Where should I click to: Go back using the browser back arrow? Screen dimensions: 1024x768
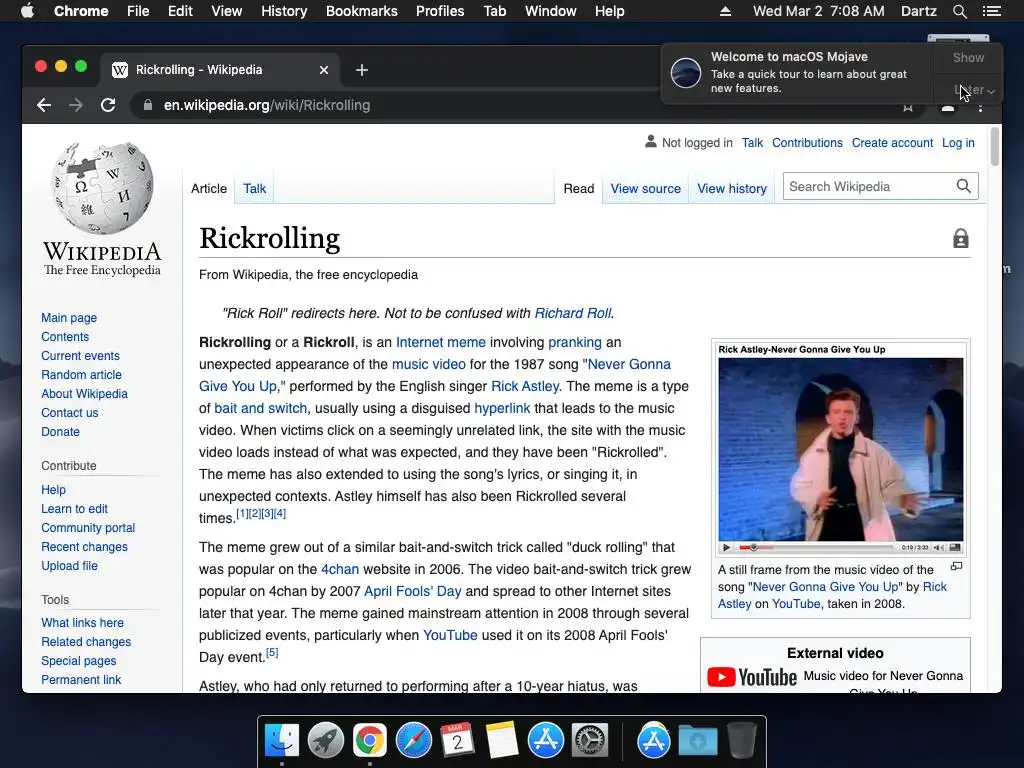coord(44,105)
